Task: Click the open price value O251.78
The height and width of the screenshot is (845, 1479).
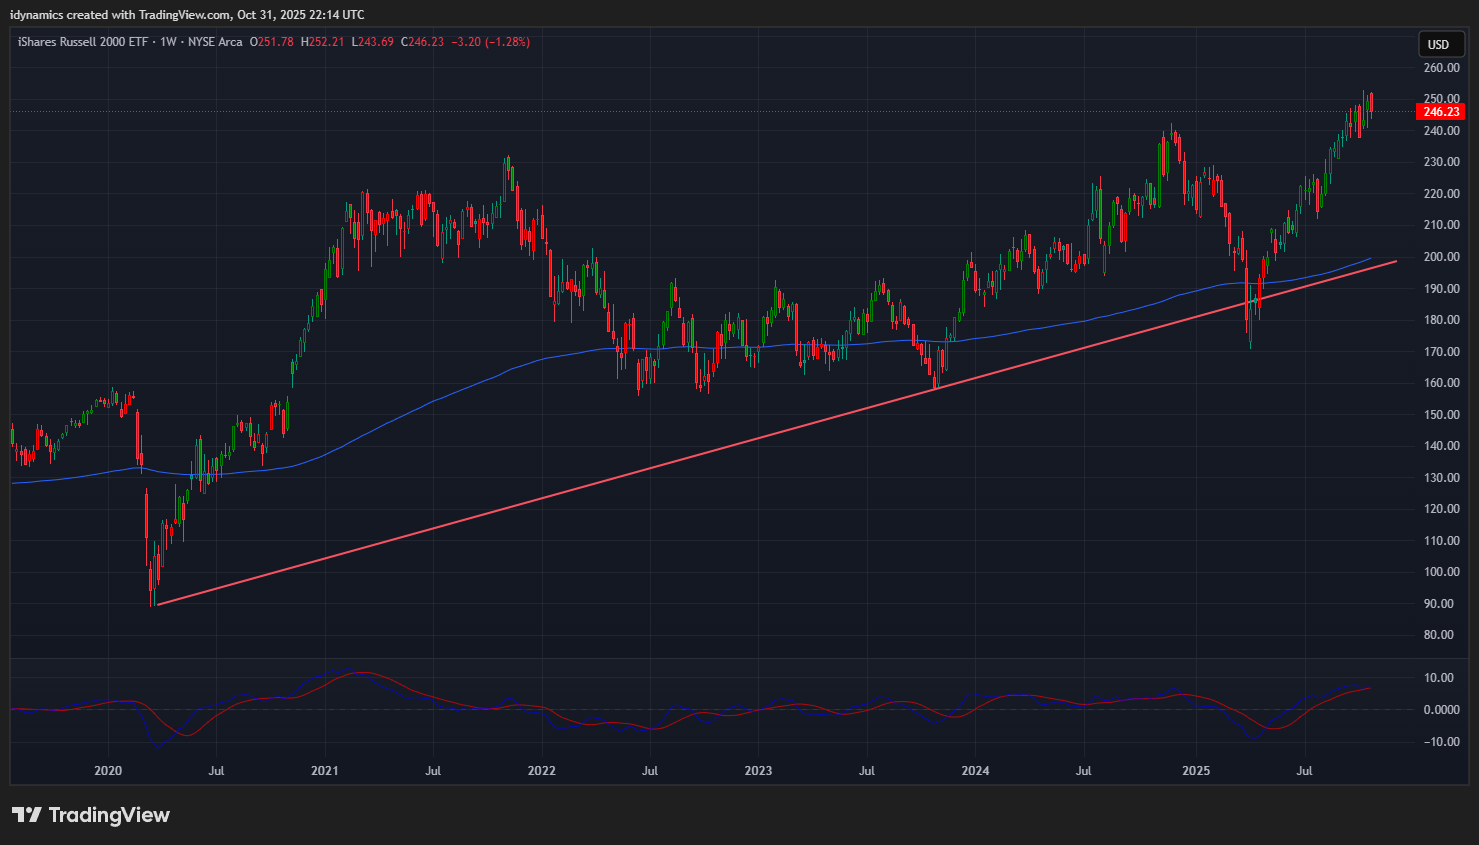Action: [272, 42]
